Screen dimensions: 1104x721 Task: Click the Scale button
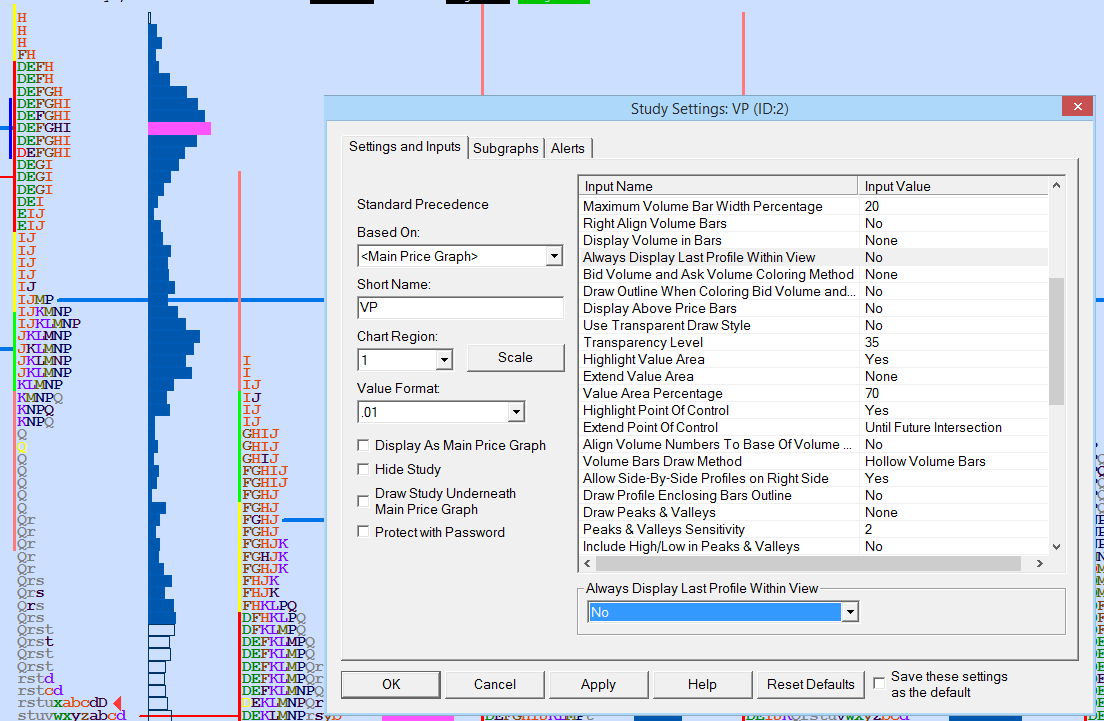[x=515, y=357]
